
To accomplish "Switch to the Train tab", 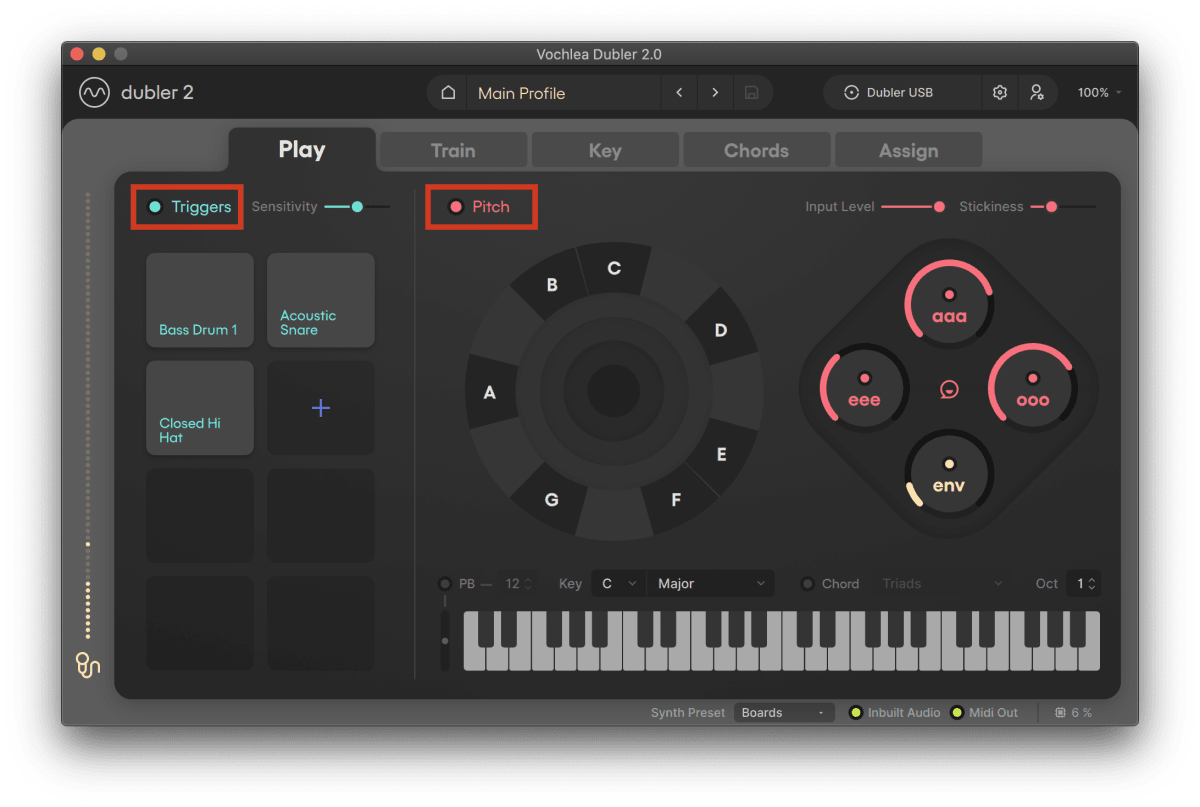I will pyautogui.click(x=453, y=150).
